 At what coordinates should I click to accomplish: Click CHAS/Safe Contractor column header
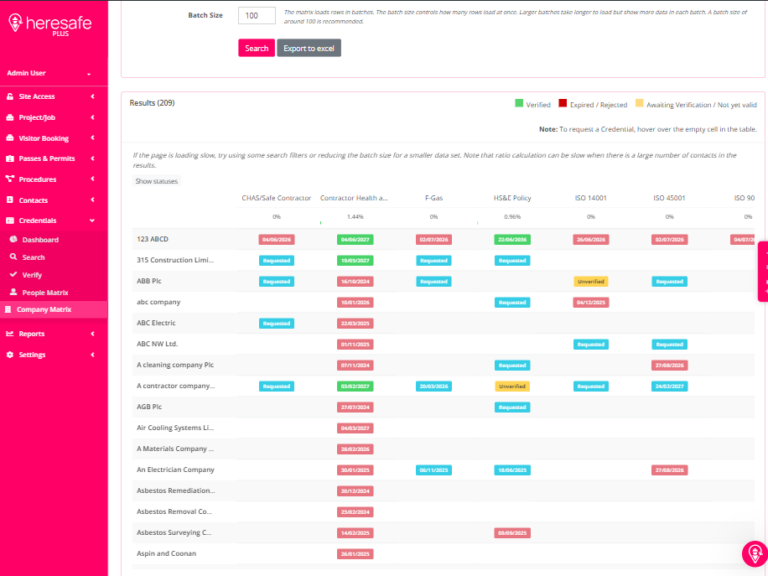tap(276, 198)
